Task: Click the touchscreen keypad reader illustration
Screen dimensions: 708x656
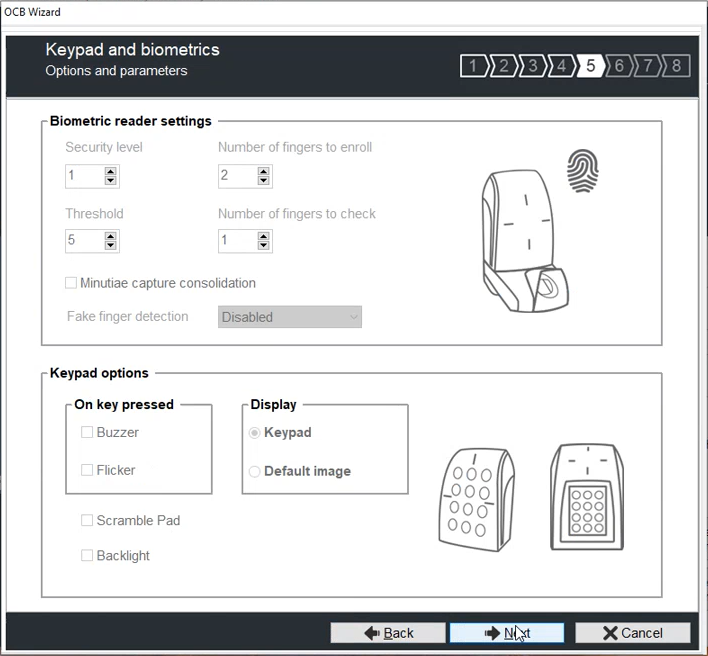Action: pyautogui.click(x=587, y=495)
